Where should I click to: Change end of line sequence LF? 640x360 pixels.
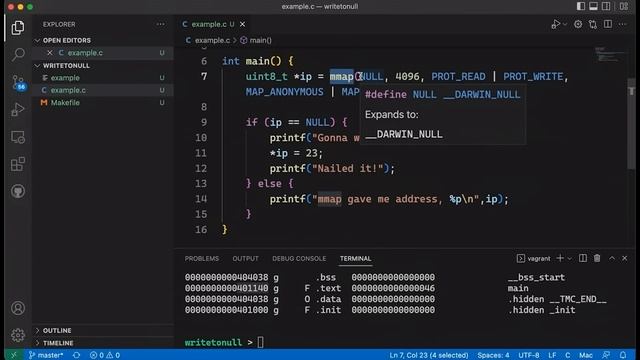pyautogui.click(x=552, y=355)
